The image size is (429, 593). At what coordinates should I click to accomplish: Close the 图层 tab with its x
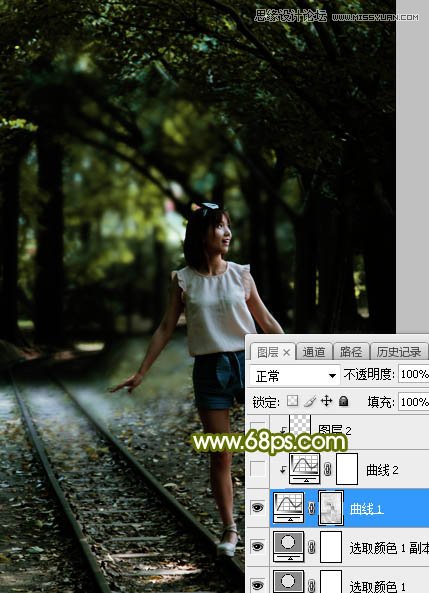tap(286, 352)
